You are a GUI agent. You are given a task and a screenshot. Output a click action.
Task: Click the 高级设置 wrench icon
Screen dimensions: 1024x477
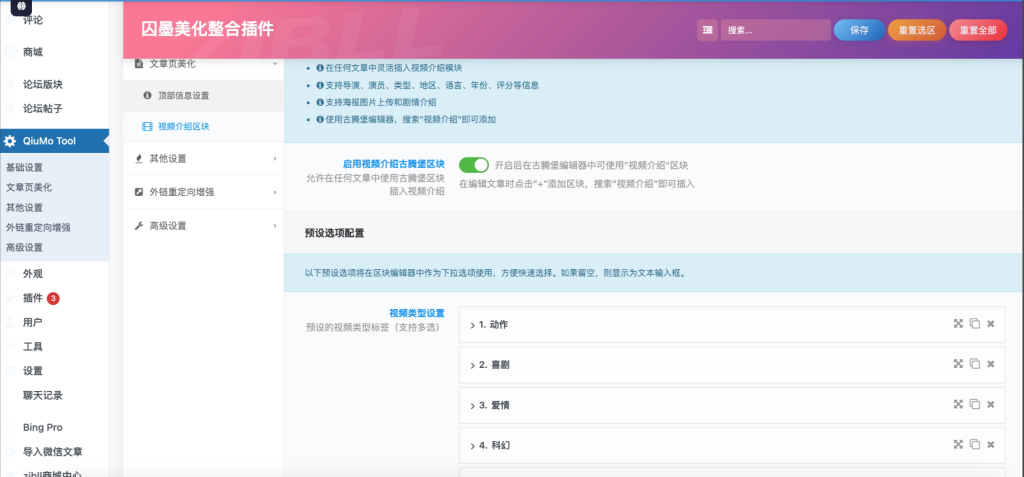coord(138,226)
